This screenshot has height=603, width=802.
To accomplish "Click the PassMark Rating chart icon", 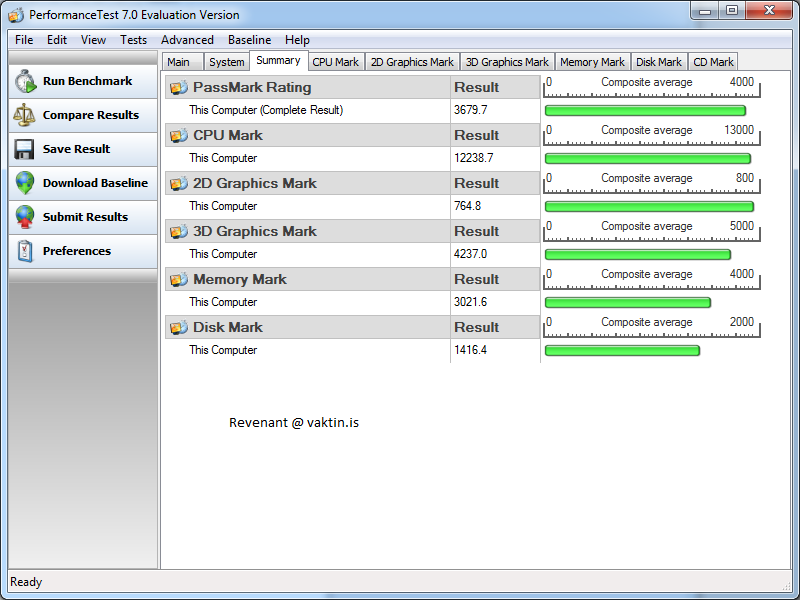I will pos(178,88).
